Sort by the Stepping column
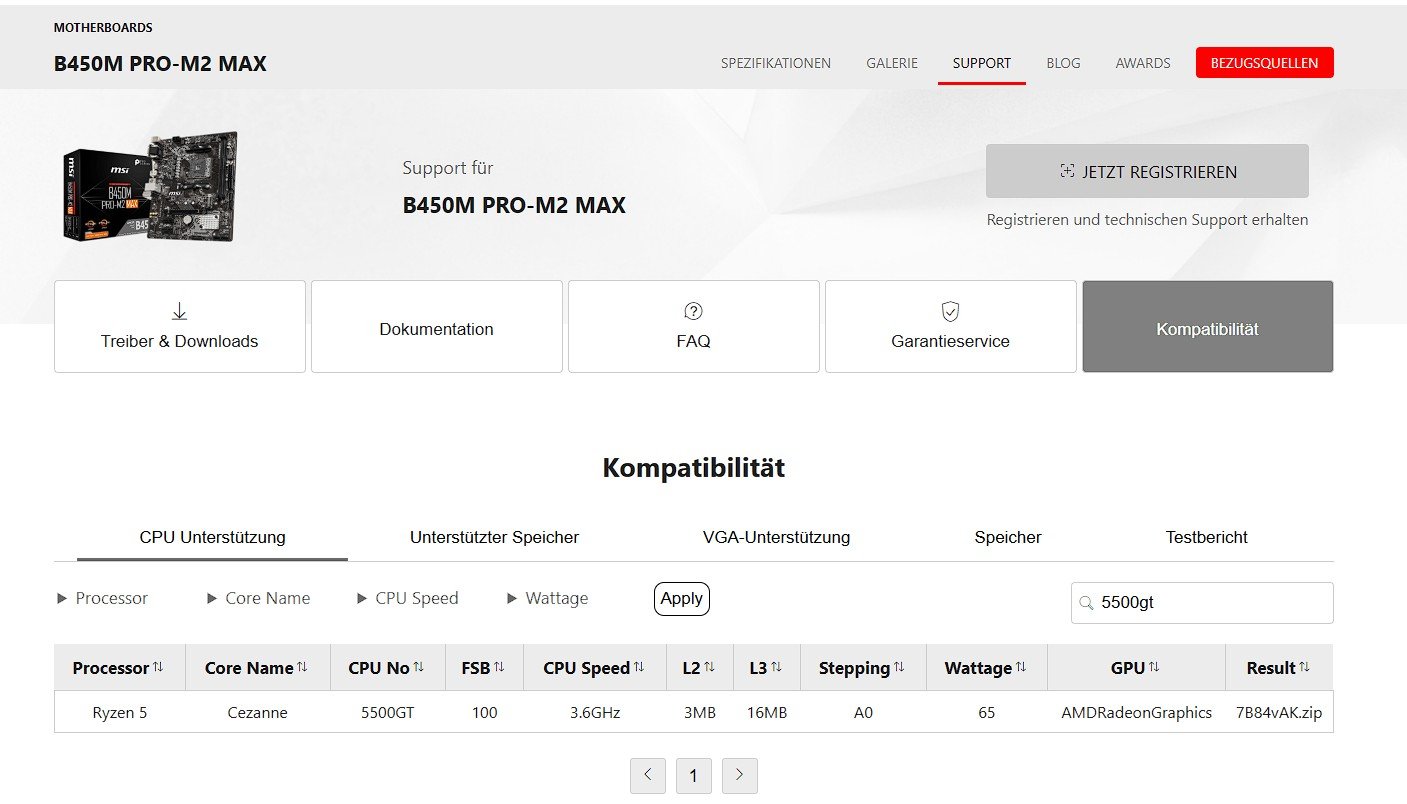The image size is (1407, 804). click(863, 667)
